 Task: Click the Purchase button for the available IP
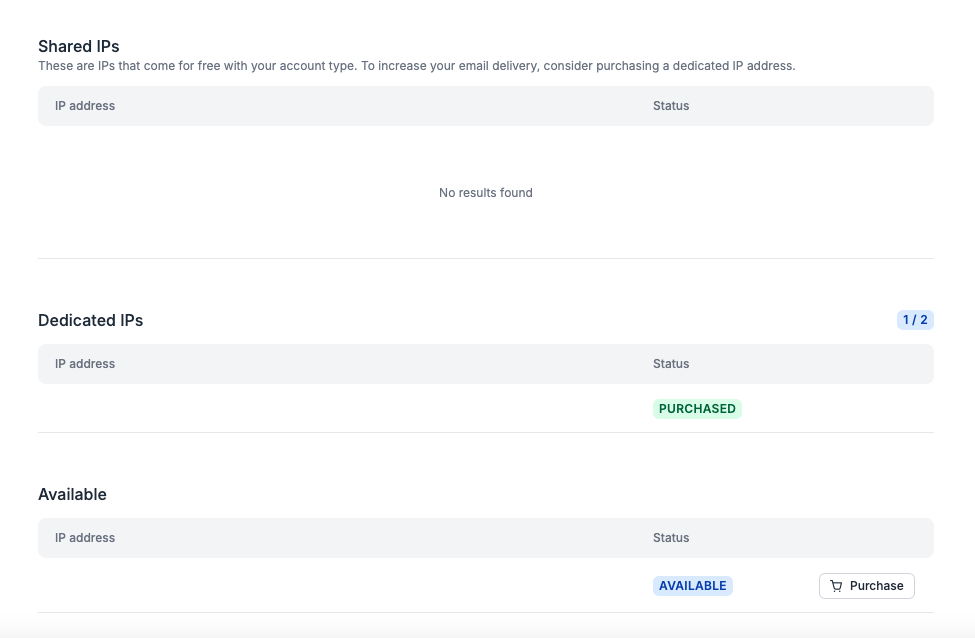867,586
